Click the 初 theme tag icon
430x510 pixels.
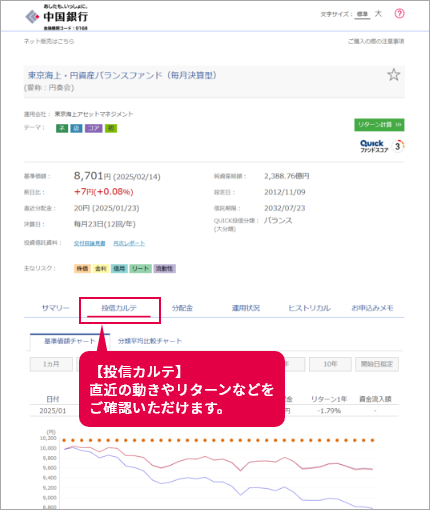111,128
